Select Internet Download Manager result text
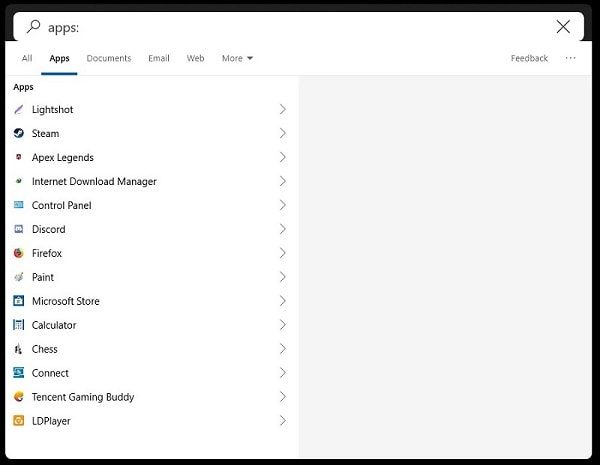The height and width of the screenshot is (465, 600). tap(94, 181)
